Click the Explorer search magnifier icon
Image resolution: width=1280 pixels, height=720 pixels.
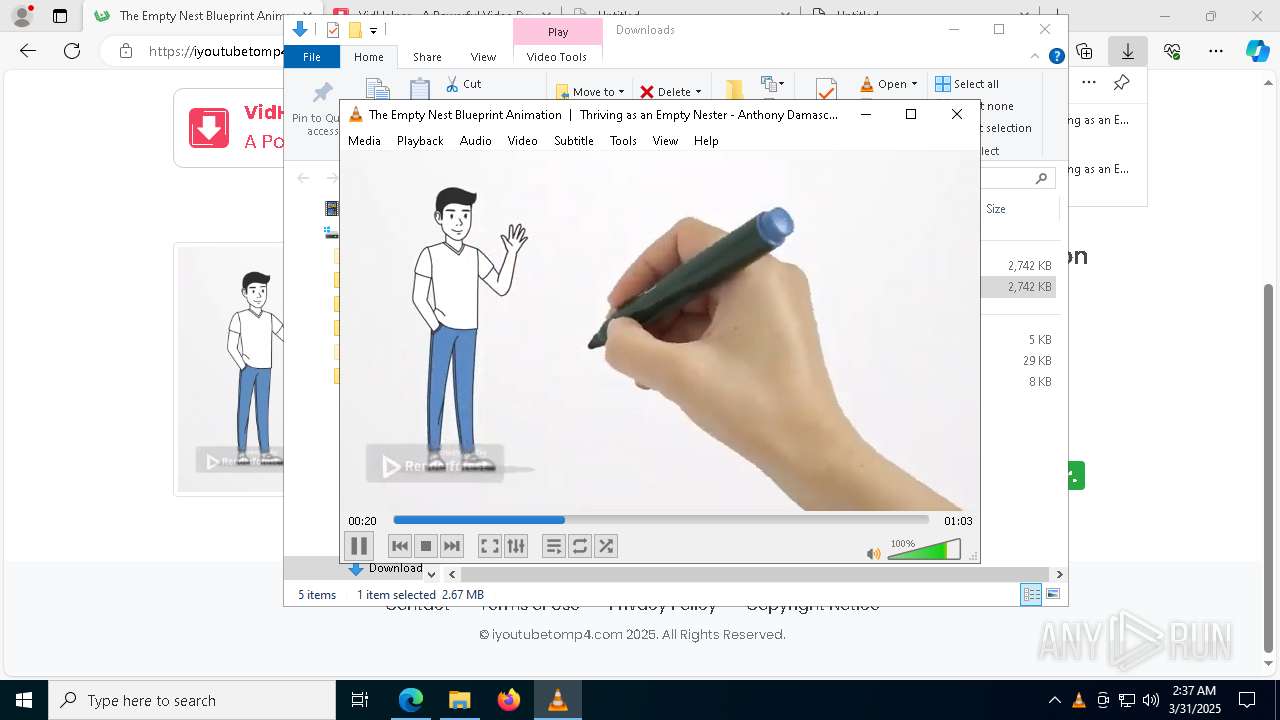click(1041, 178)
